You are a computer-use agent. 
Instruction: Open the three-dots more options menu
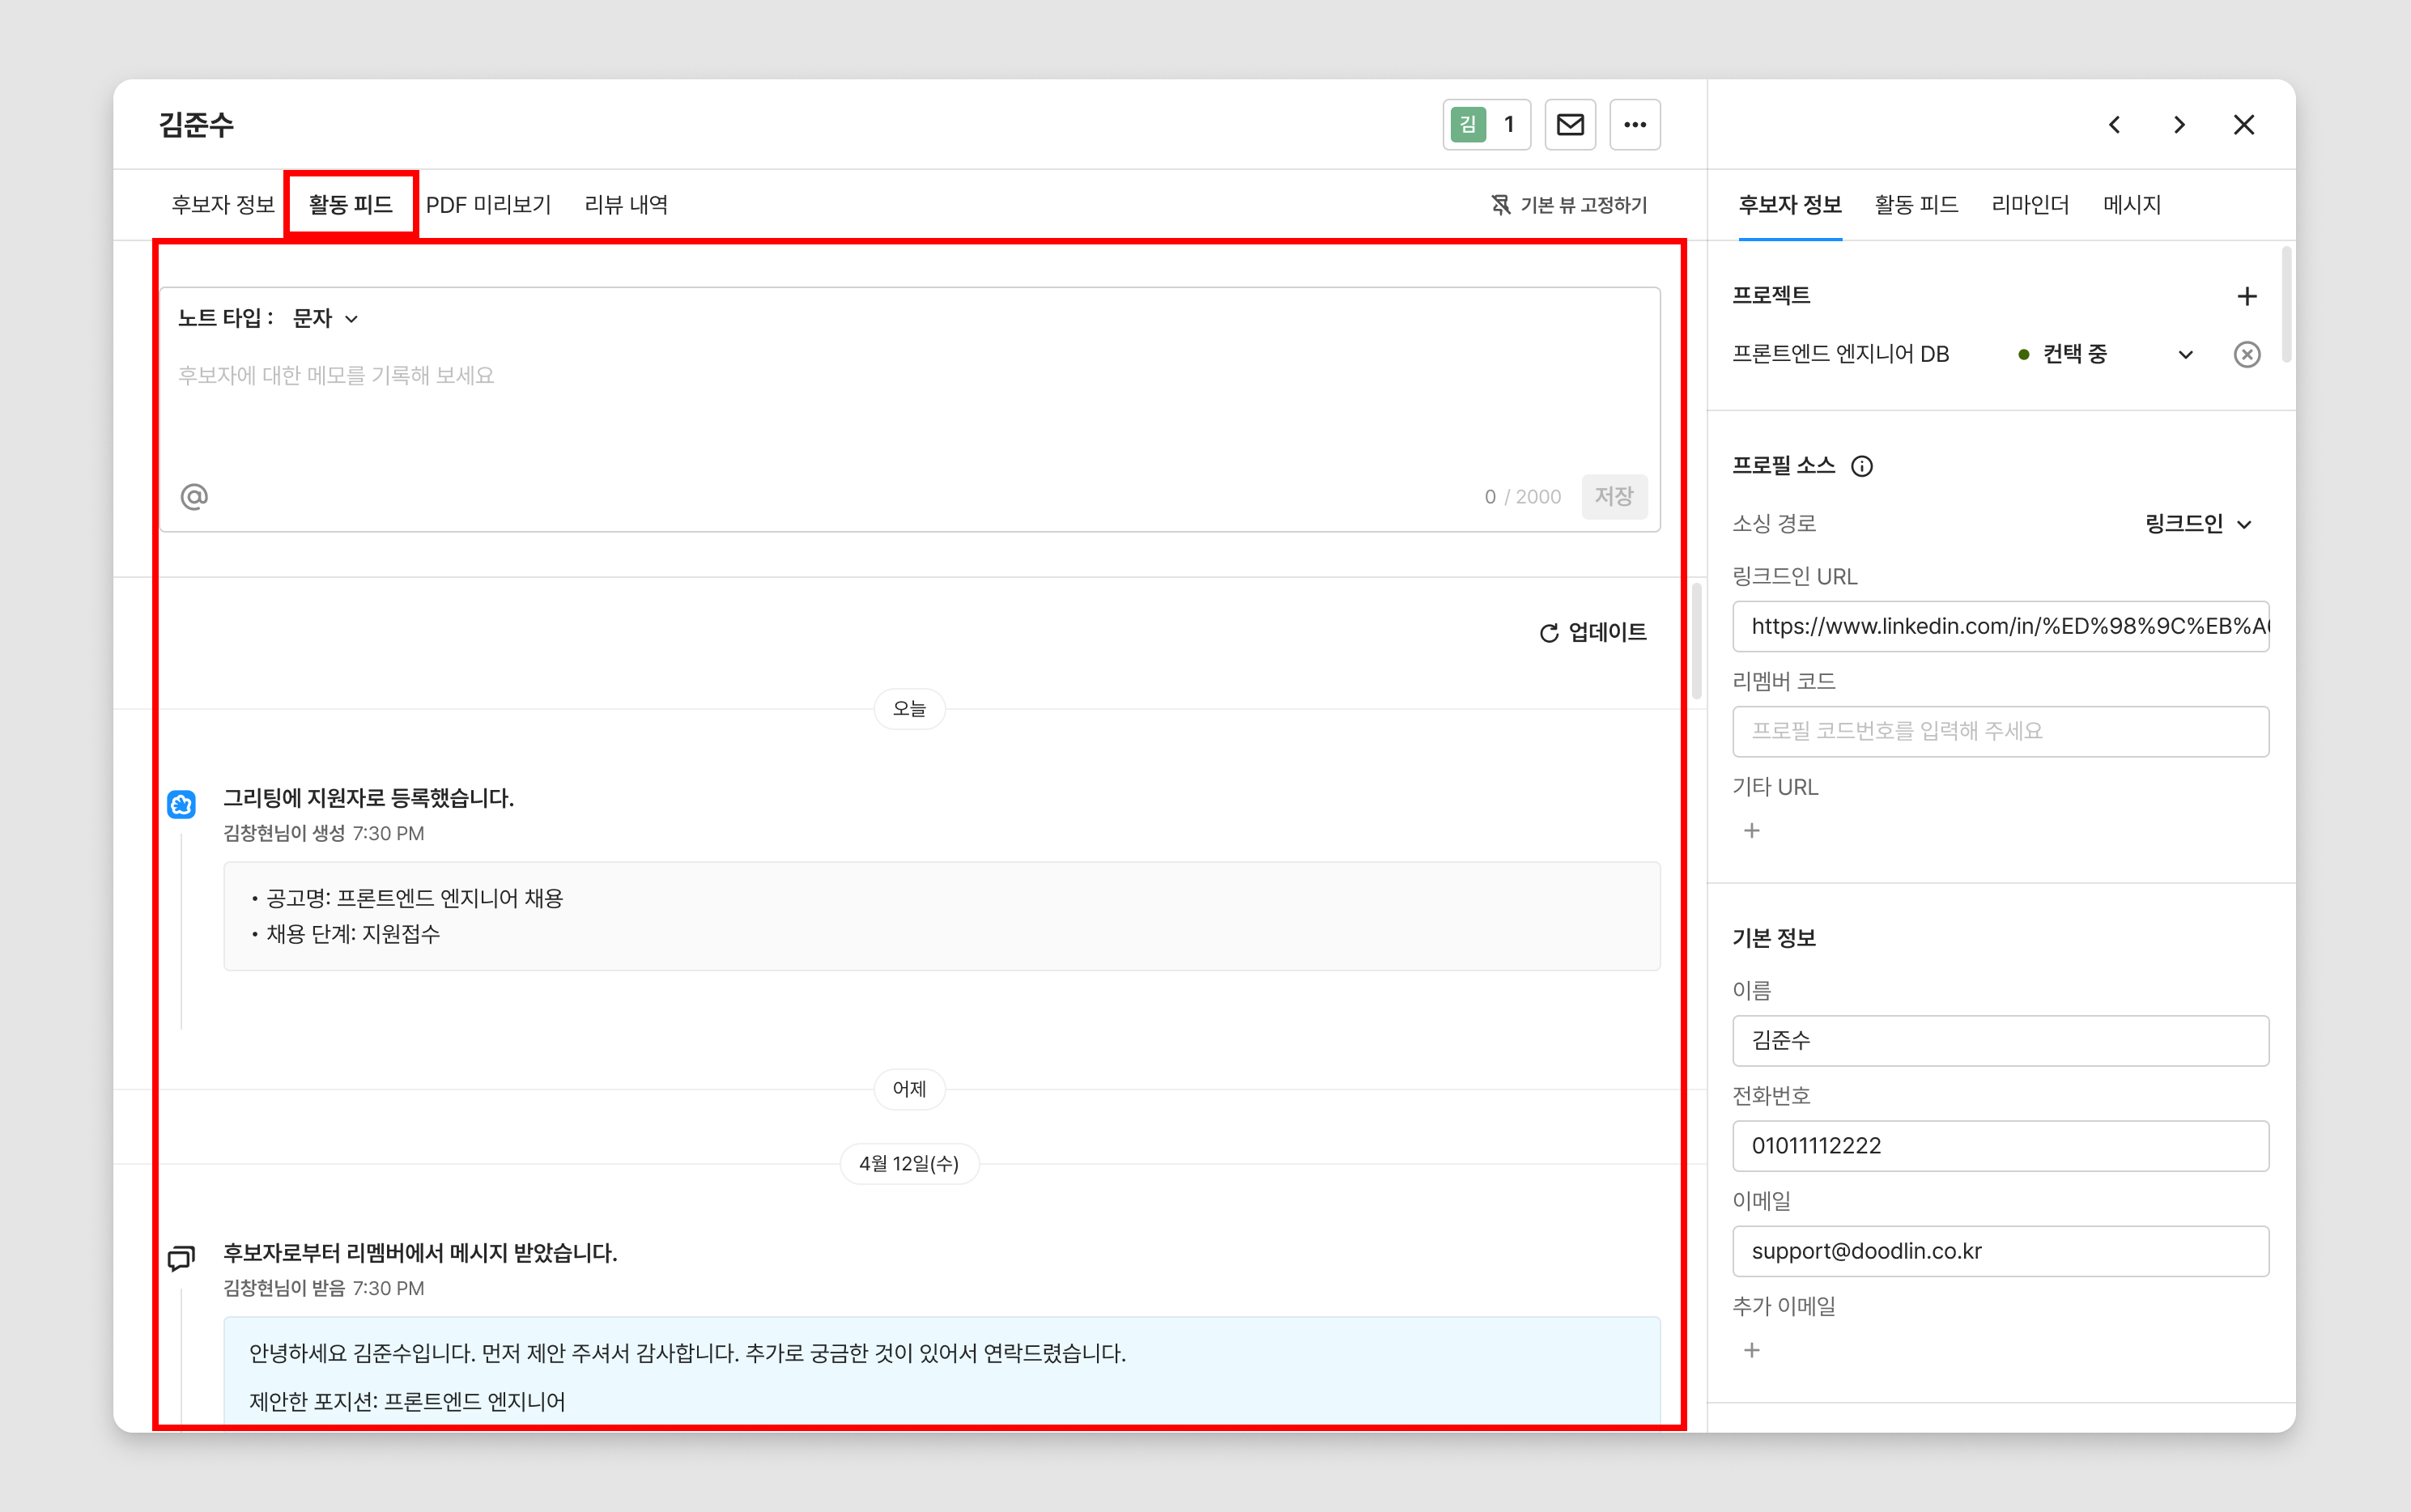click(x=1634, y=125)
